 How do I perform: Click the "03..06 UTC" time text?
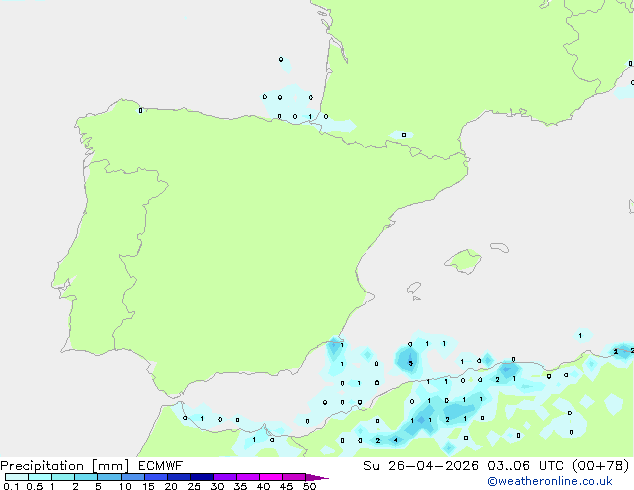pos(525,466)
